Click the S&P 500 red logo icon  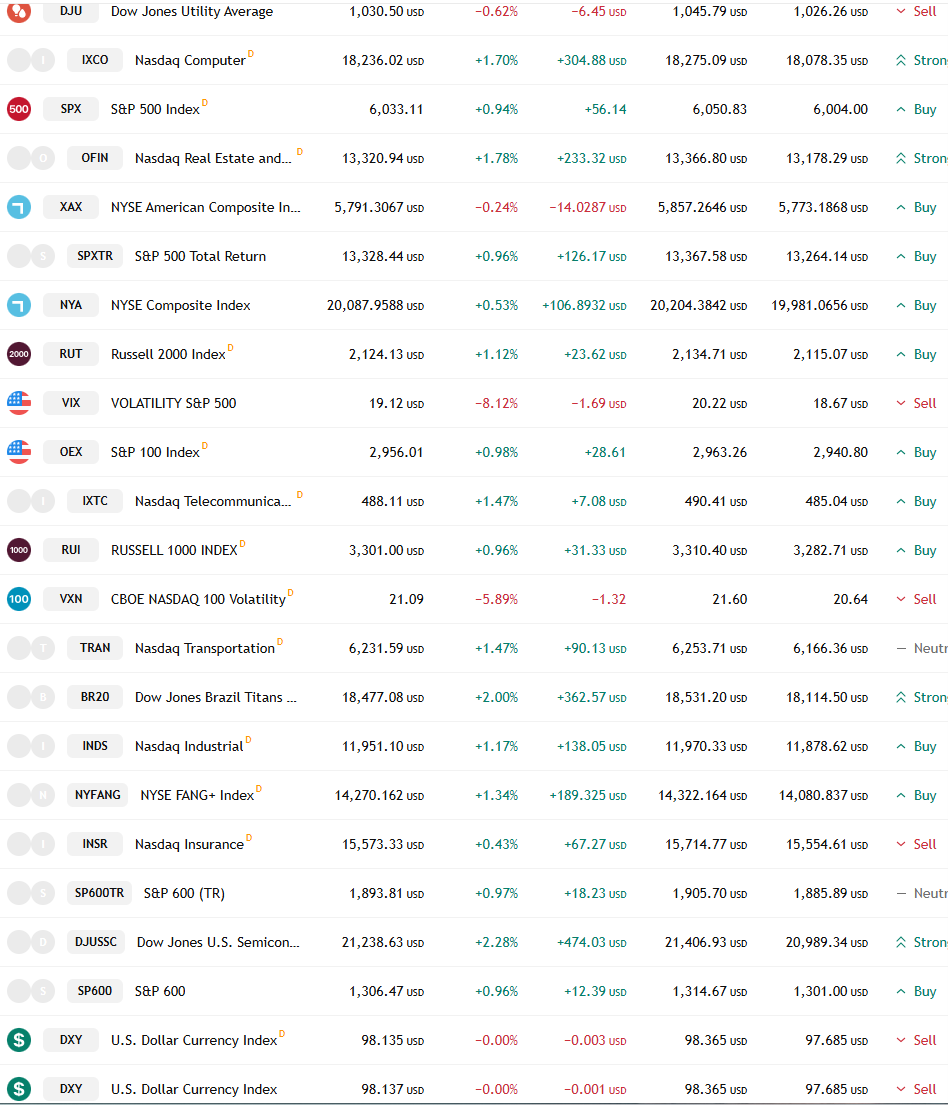coord(19,109)
